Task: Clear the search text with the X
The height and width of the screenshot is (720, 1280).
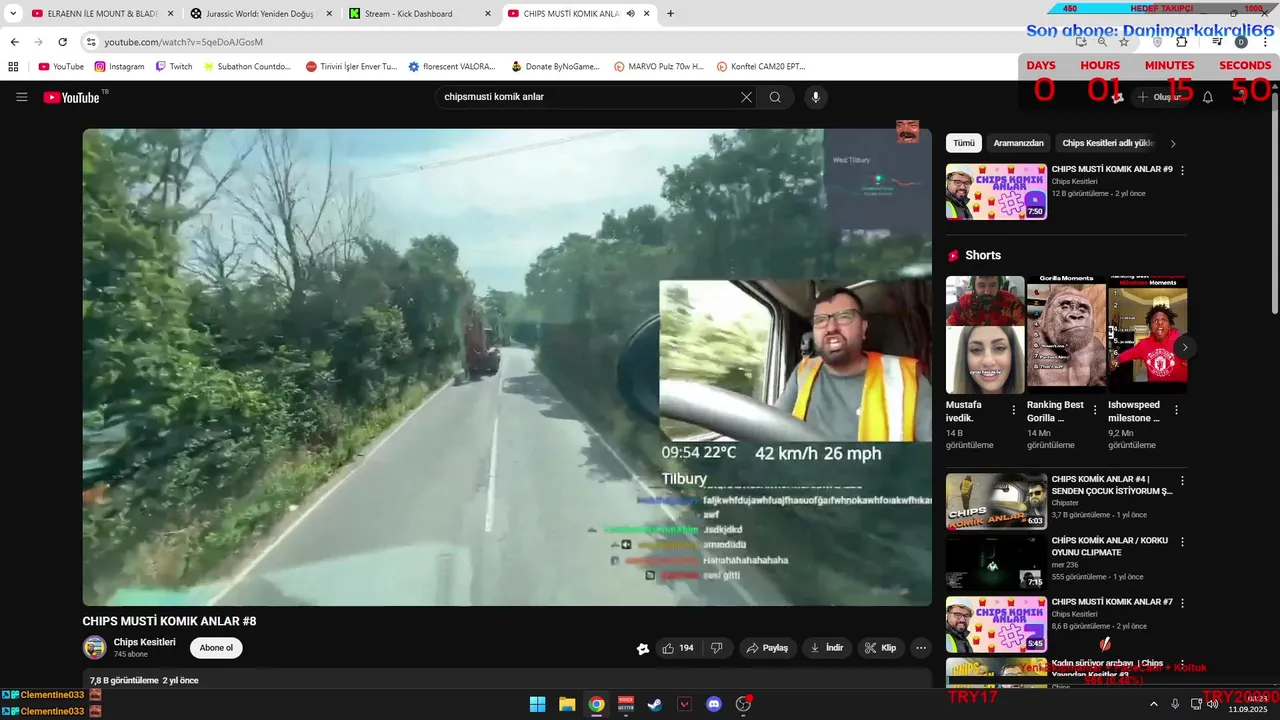Action: tap(746, 97)
